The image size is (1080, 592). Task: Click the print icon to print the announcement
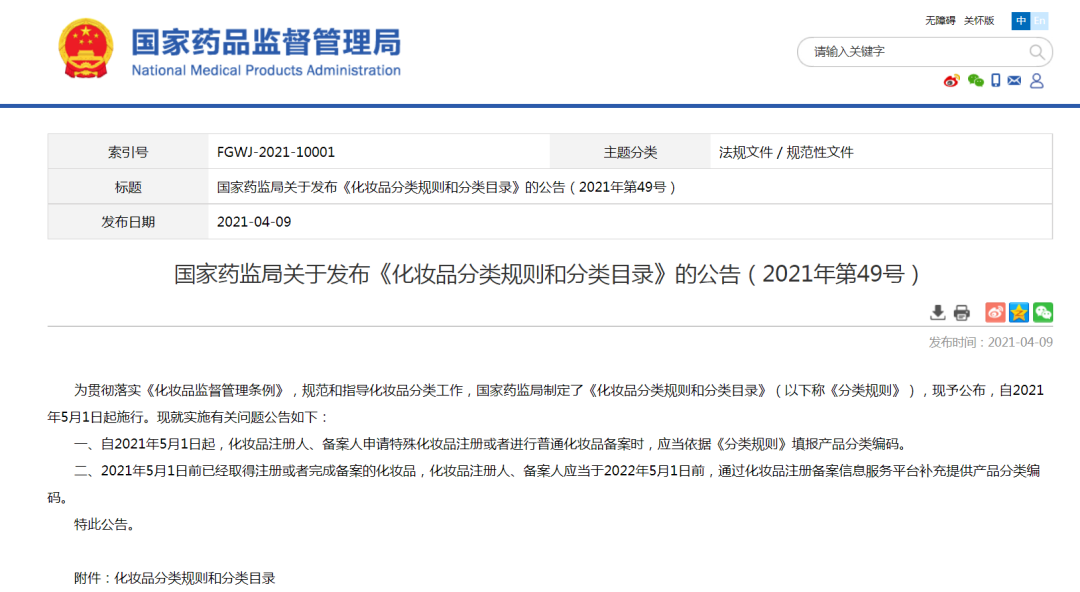962,312
